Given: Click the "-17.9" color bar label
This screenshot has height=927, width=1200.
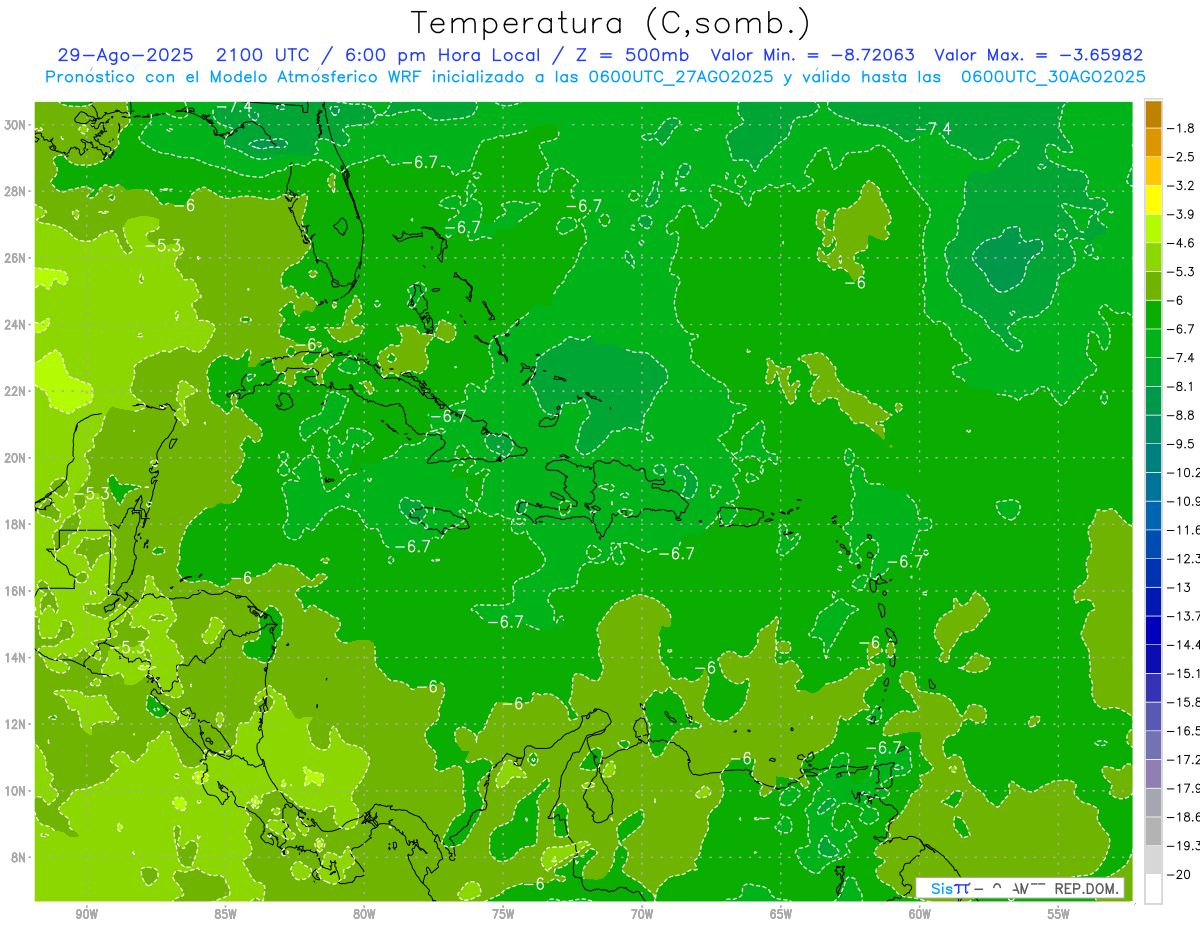Looking at the screenshot, I should tap(1184, 788).
